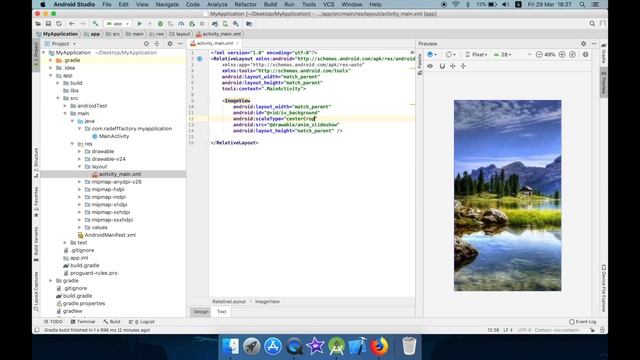Zoom in the preview with plus icon

[562, 54]
